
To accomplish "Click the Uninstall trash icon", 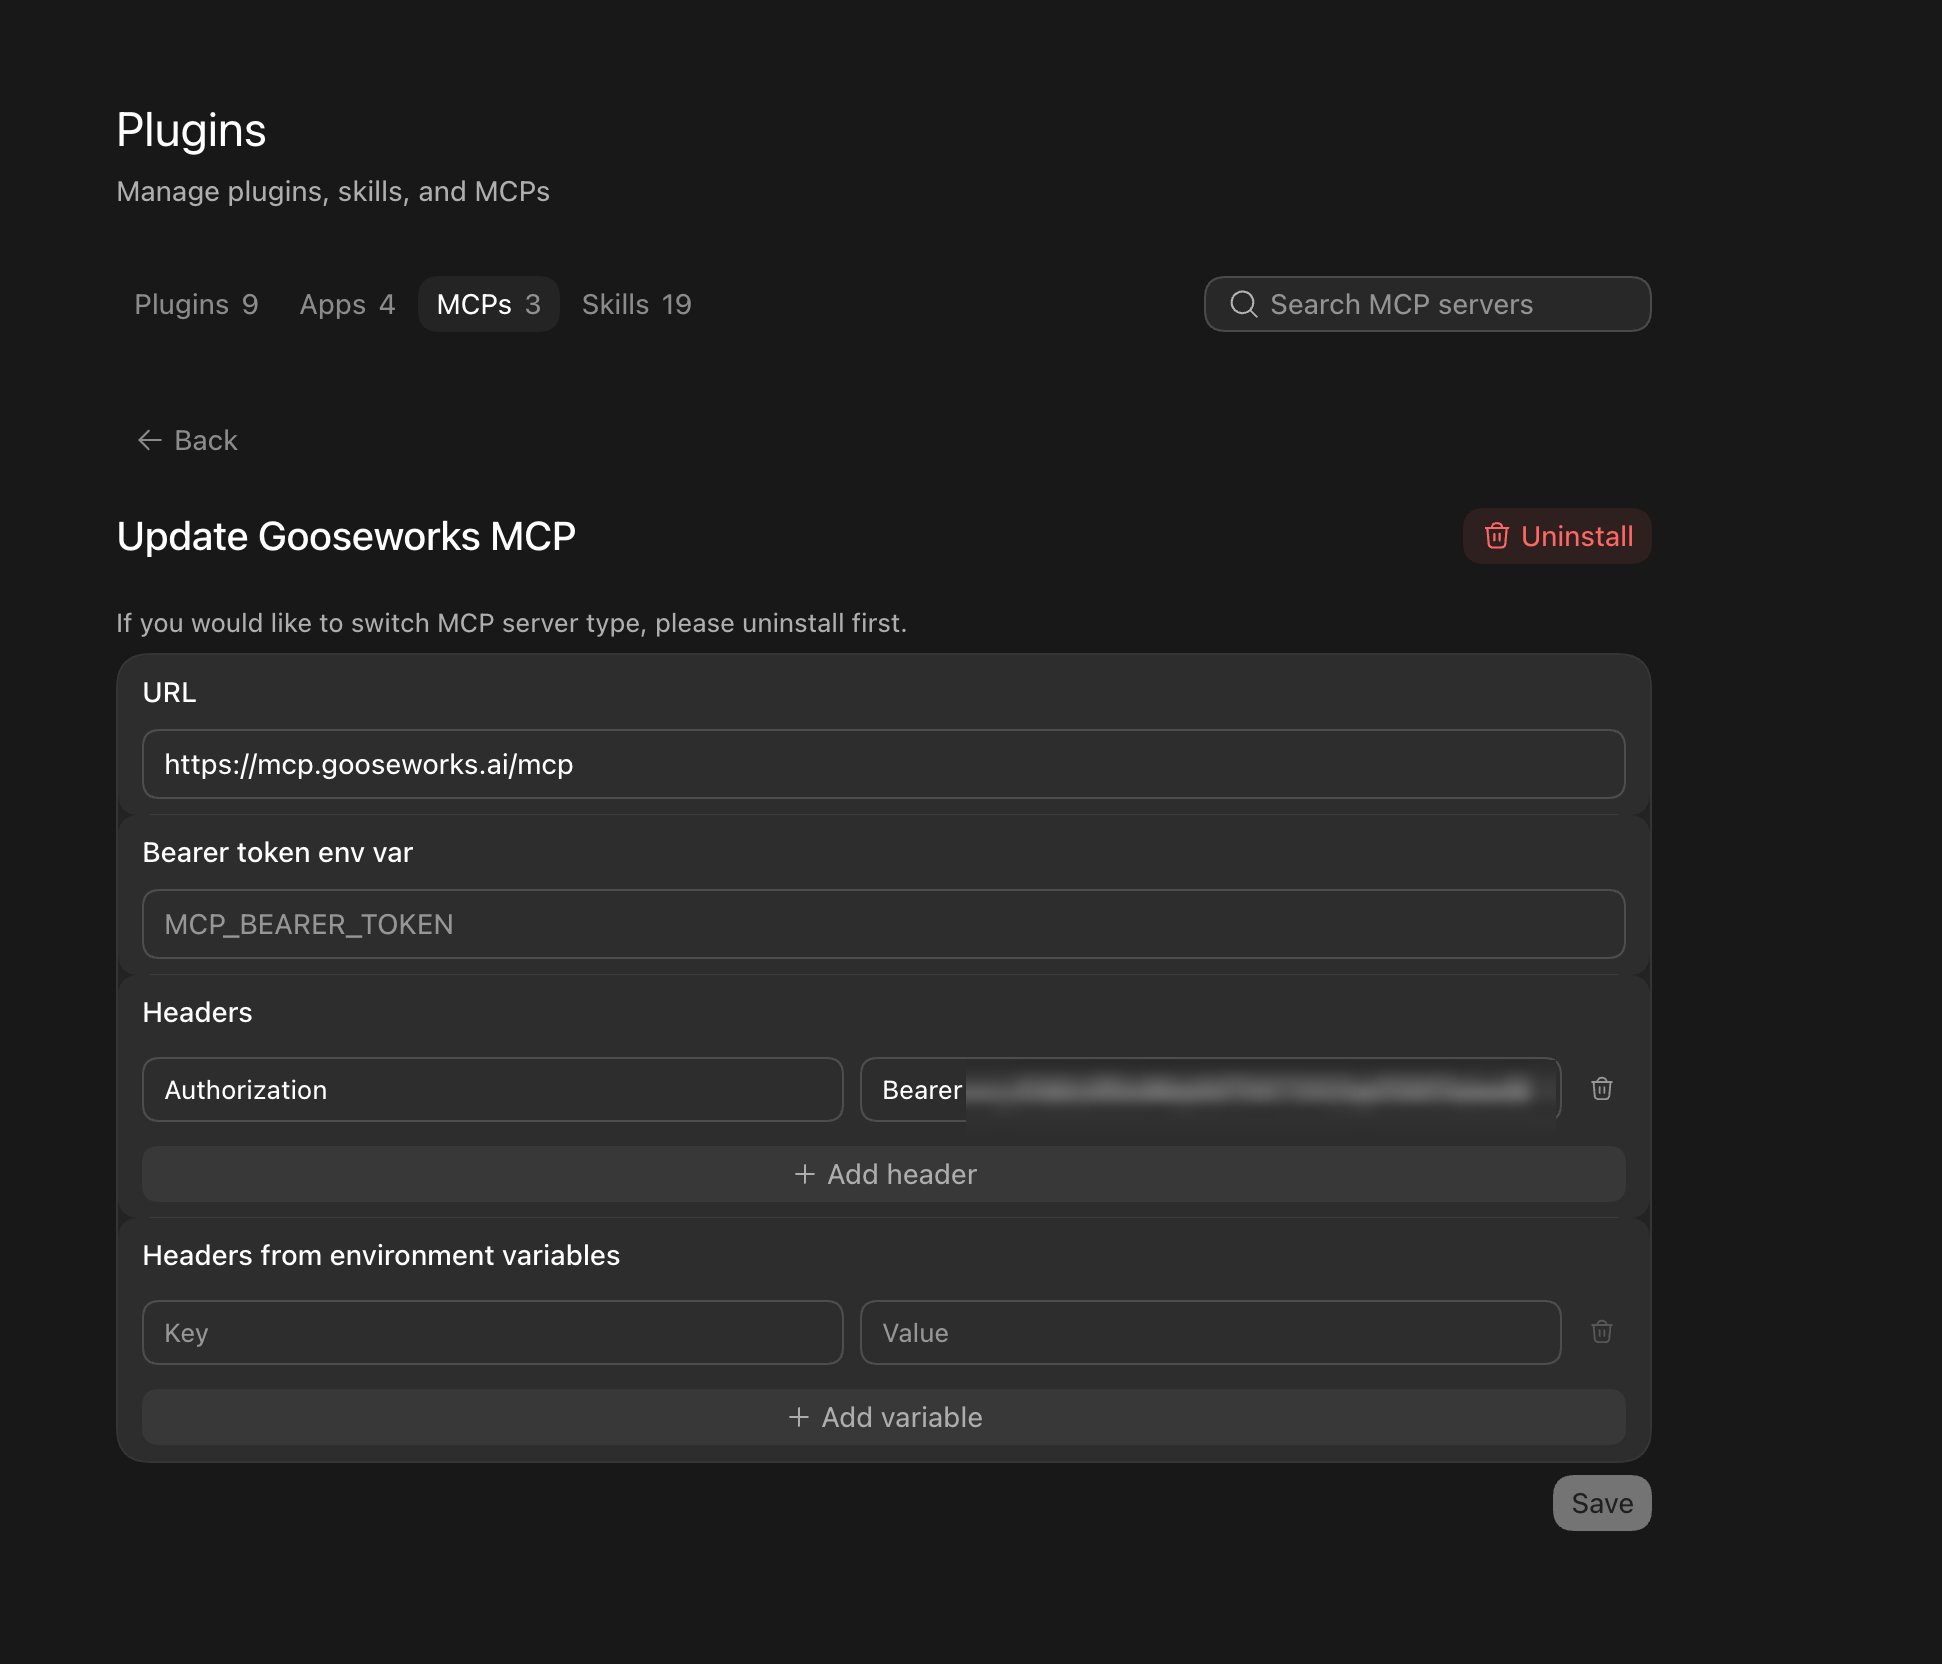I will 1496,536.
